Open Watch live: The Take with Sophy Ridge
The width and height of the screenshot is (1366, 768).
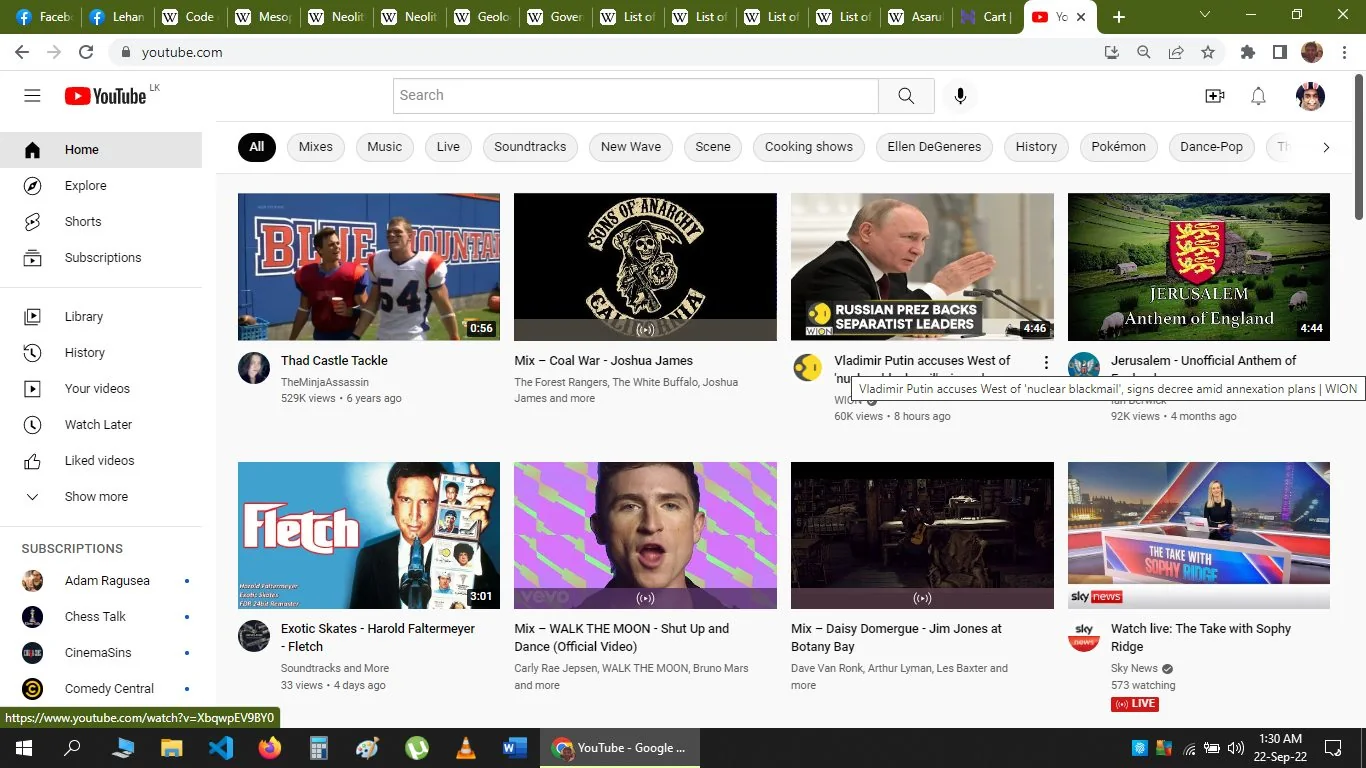pyautogui.click(x=1201, y=637)
